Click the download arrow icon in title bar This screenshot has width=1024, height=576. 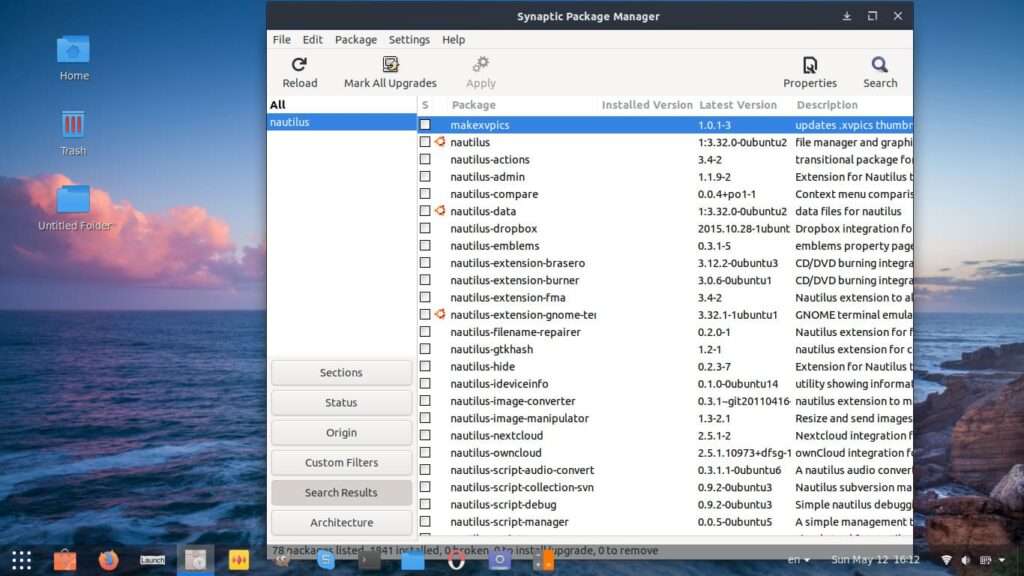(x=846, y=16)
